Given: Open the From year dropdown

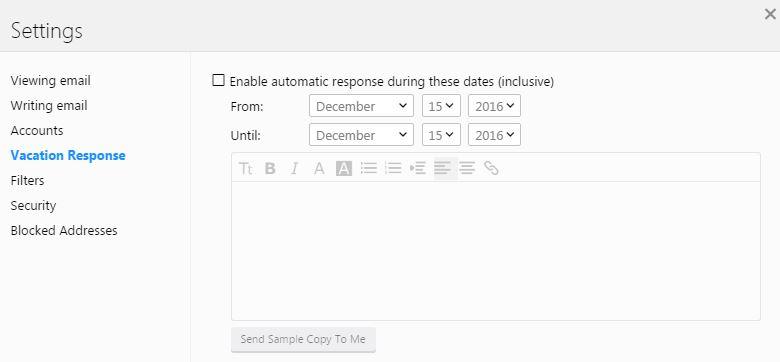Looking at the screenshot, I should coord(494,106).
